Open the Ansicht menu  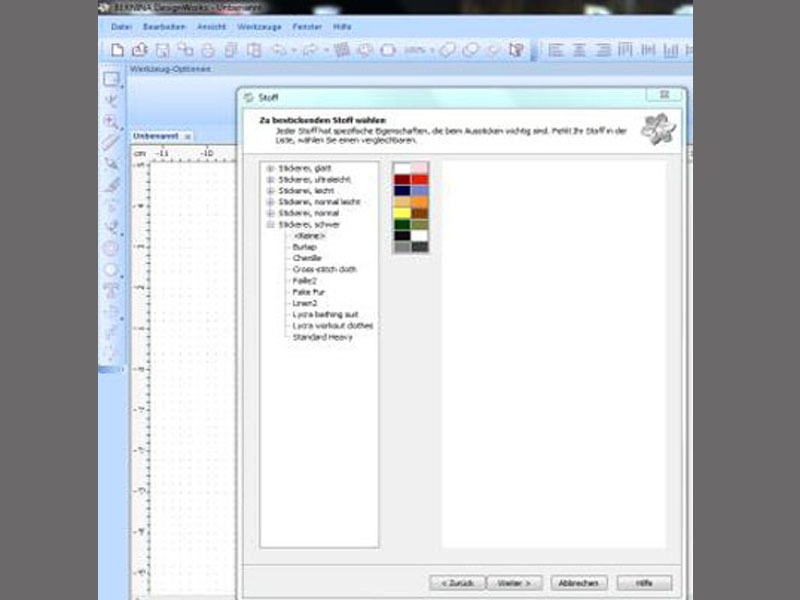point(211,27)
